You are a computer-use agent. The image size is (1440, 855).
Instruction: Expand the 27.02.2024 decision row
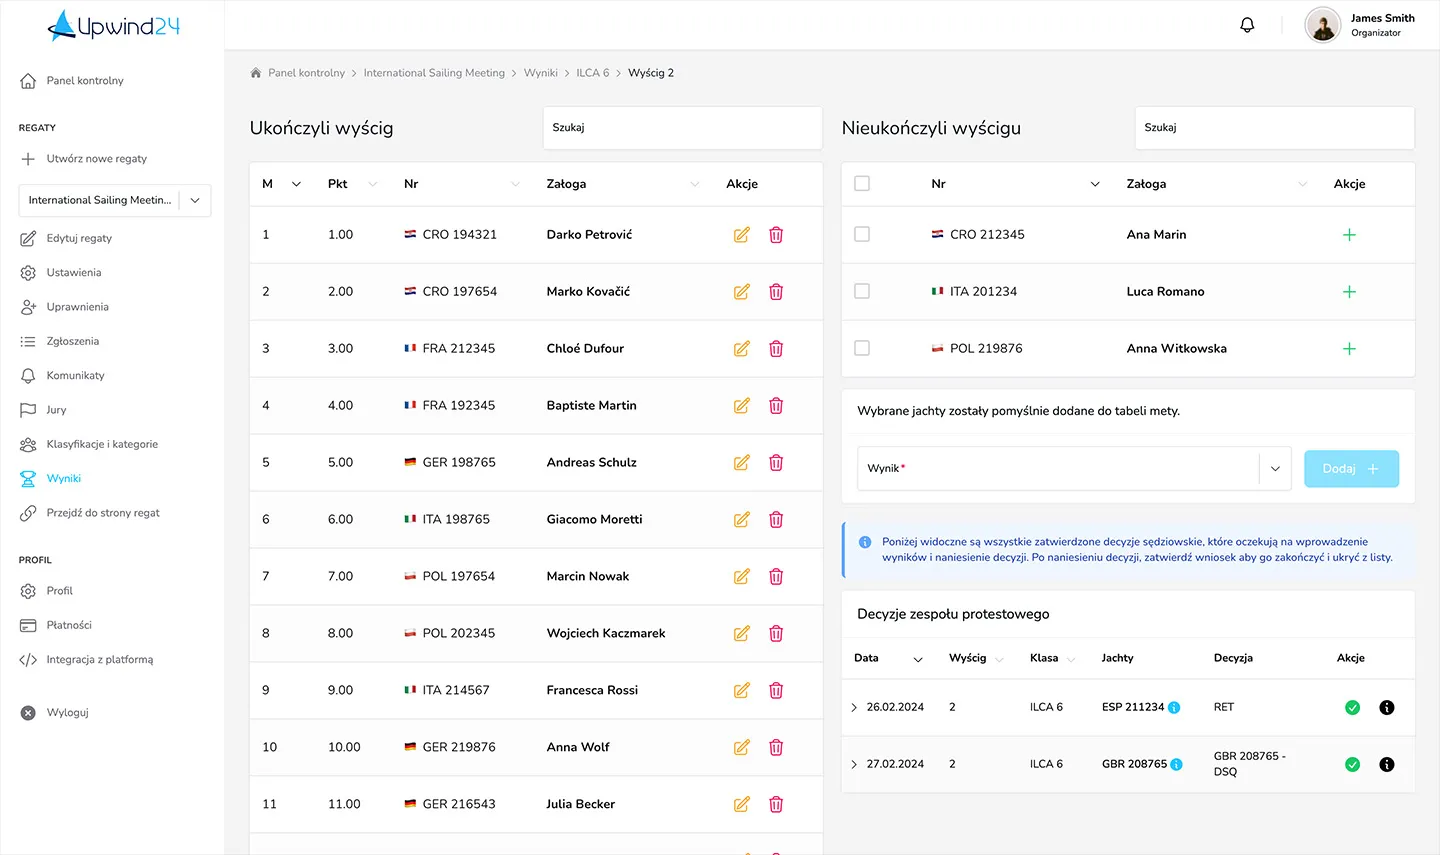854,765
